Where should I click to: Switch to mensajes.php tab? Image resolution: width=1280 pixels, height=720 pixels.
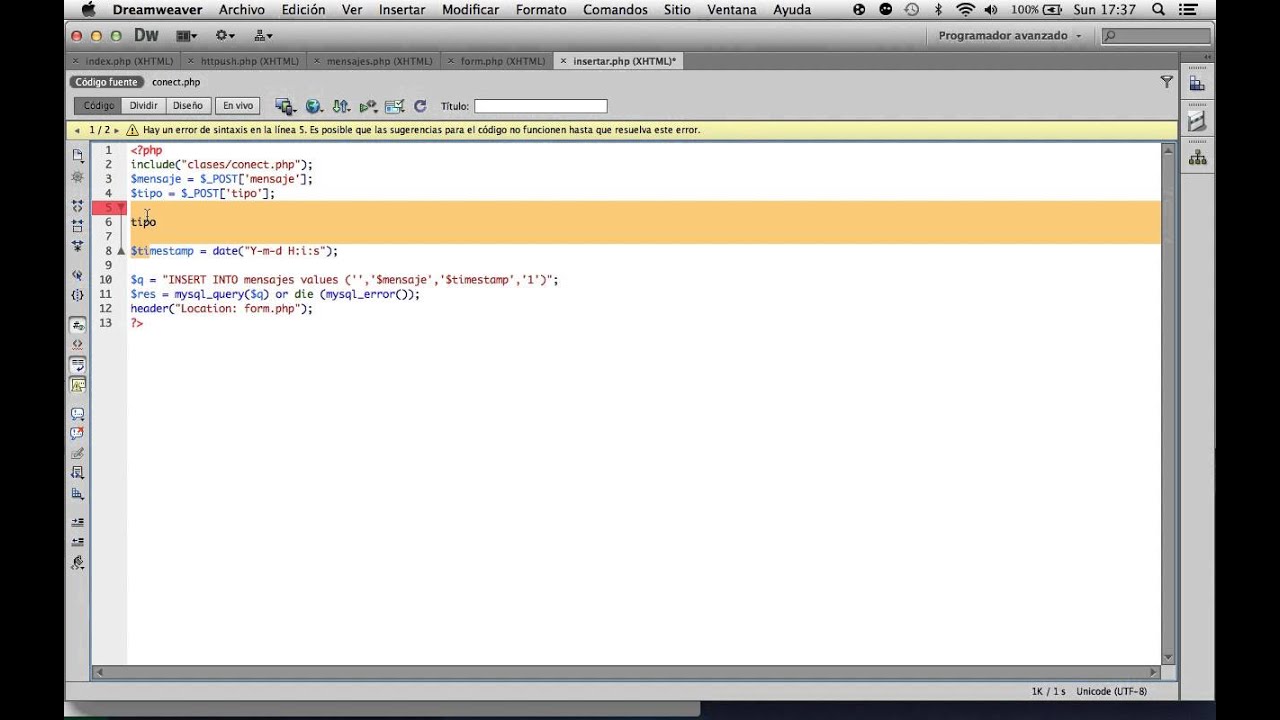click(379, 61)
